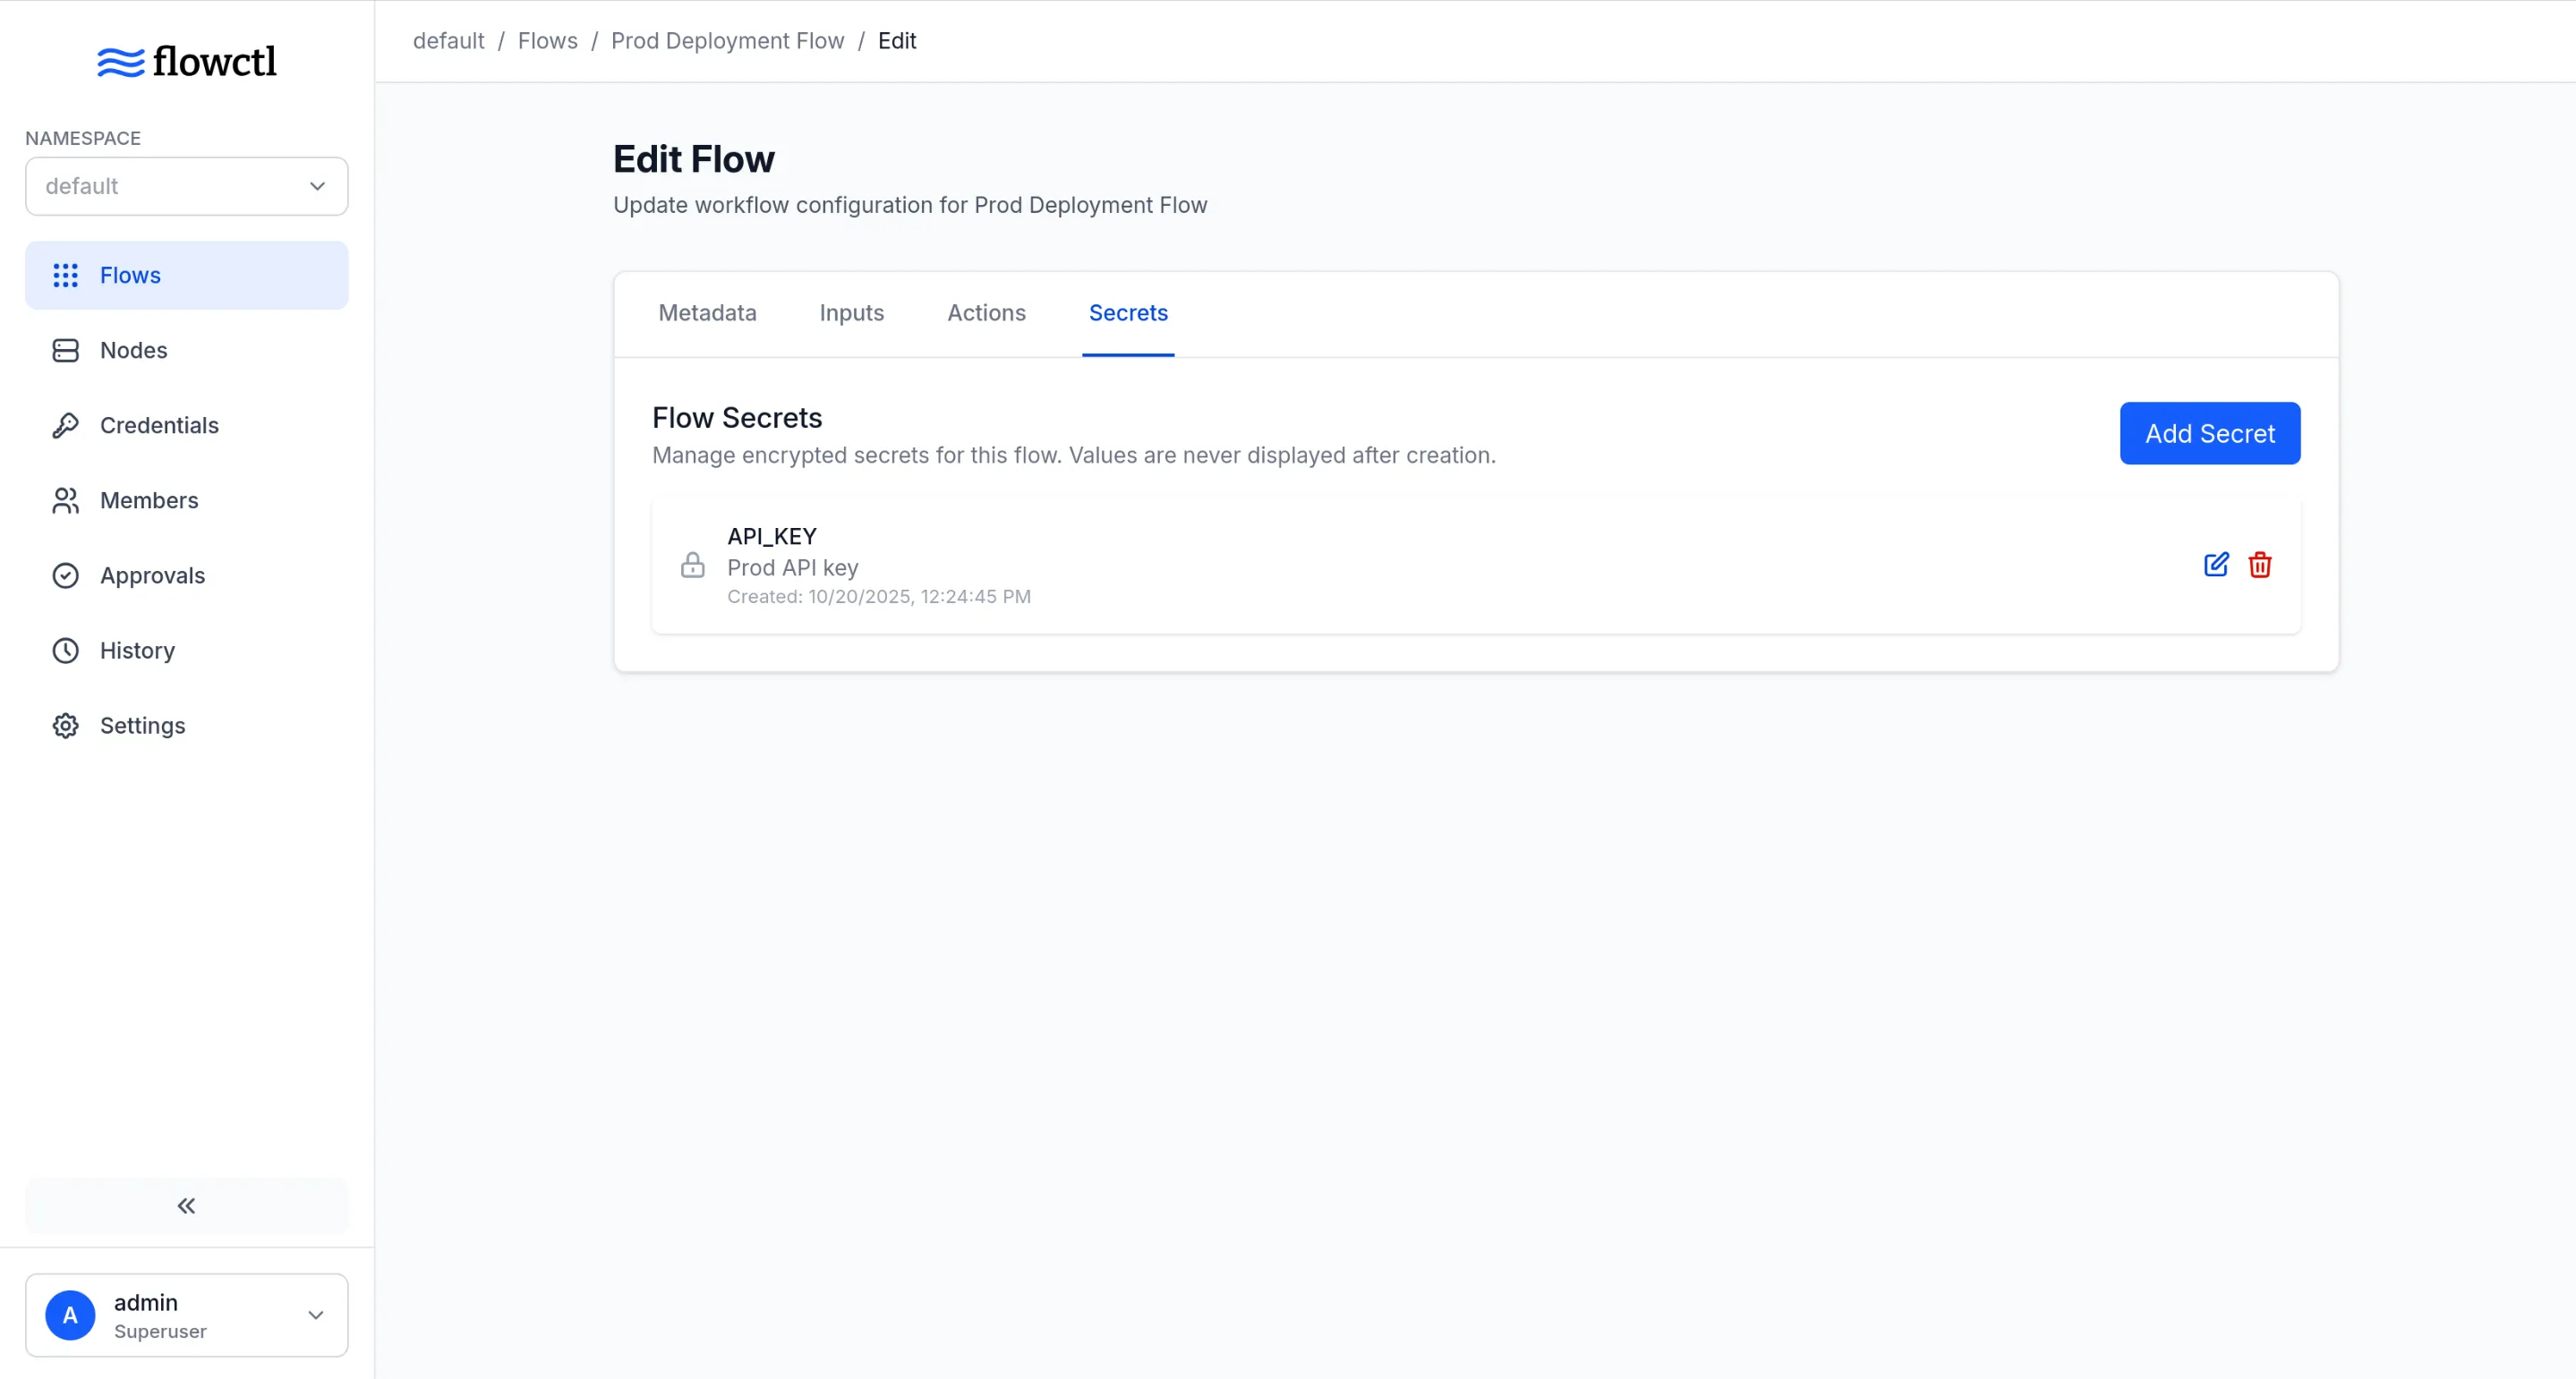Screen dimensions: 2576x1379
Task: Open Settings via the gear icon
Action: 65,725
